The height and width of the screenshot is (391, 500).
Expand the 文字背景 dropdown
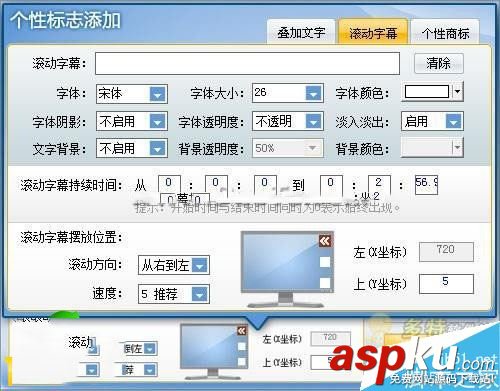tap(132, 148)
